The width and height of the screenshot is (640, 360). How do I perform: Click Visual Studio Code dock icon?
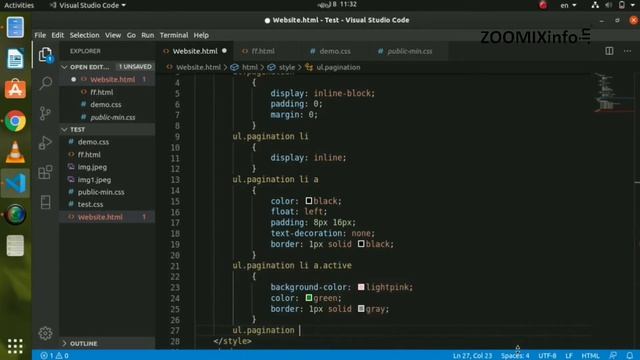(15, 183)
